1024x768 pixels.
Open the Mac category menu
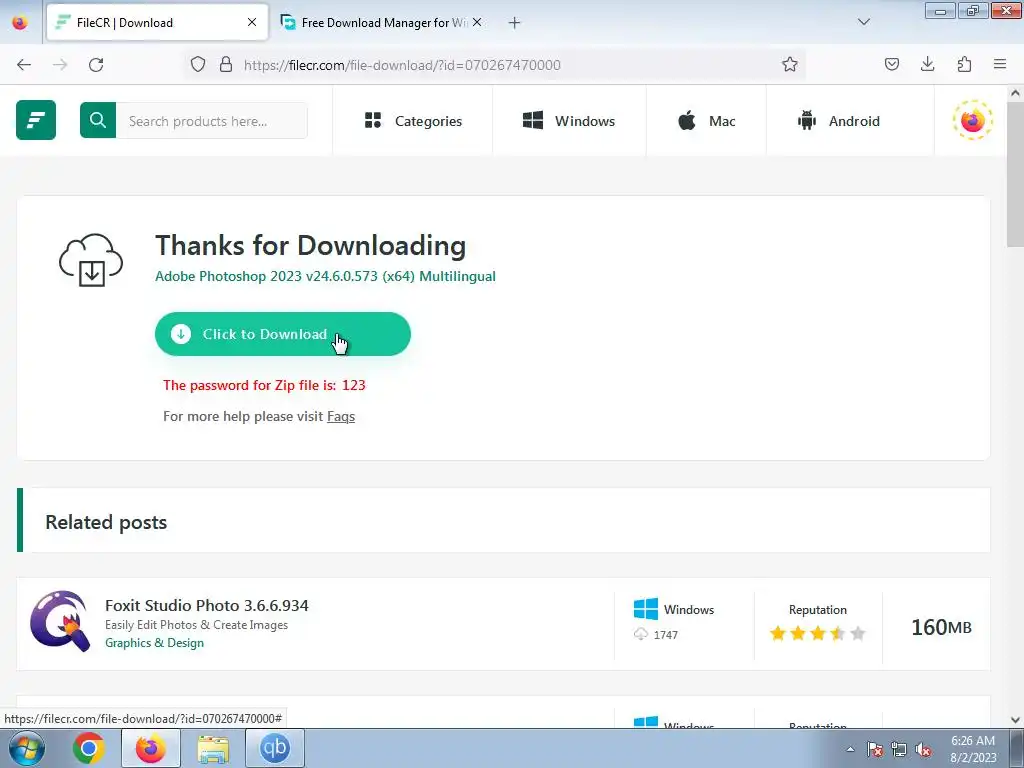[707, 121]
